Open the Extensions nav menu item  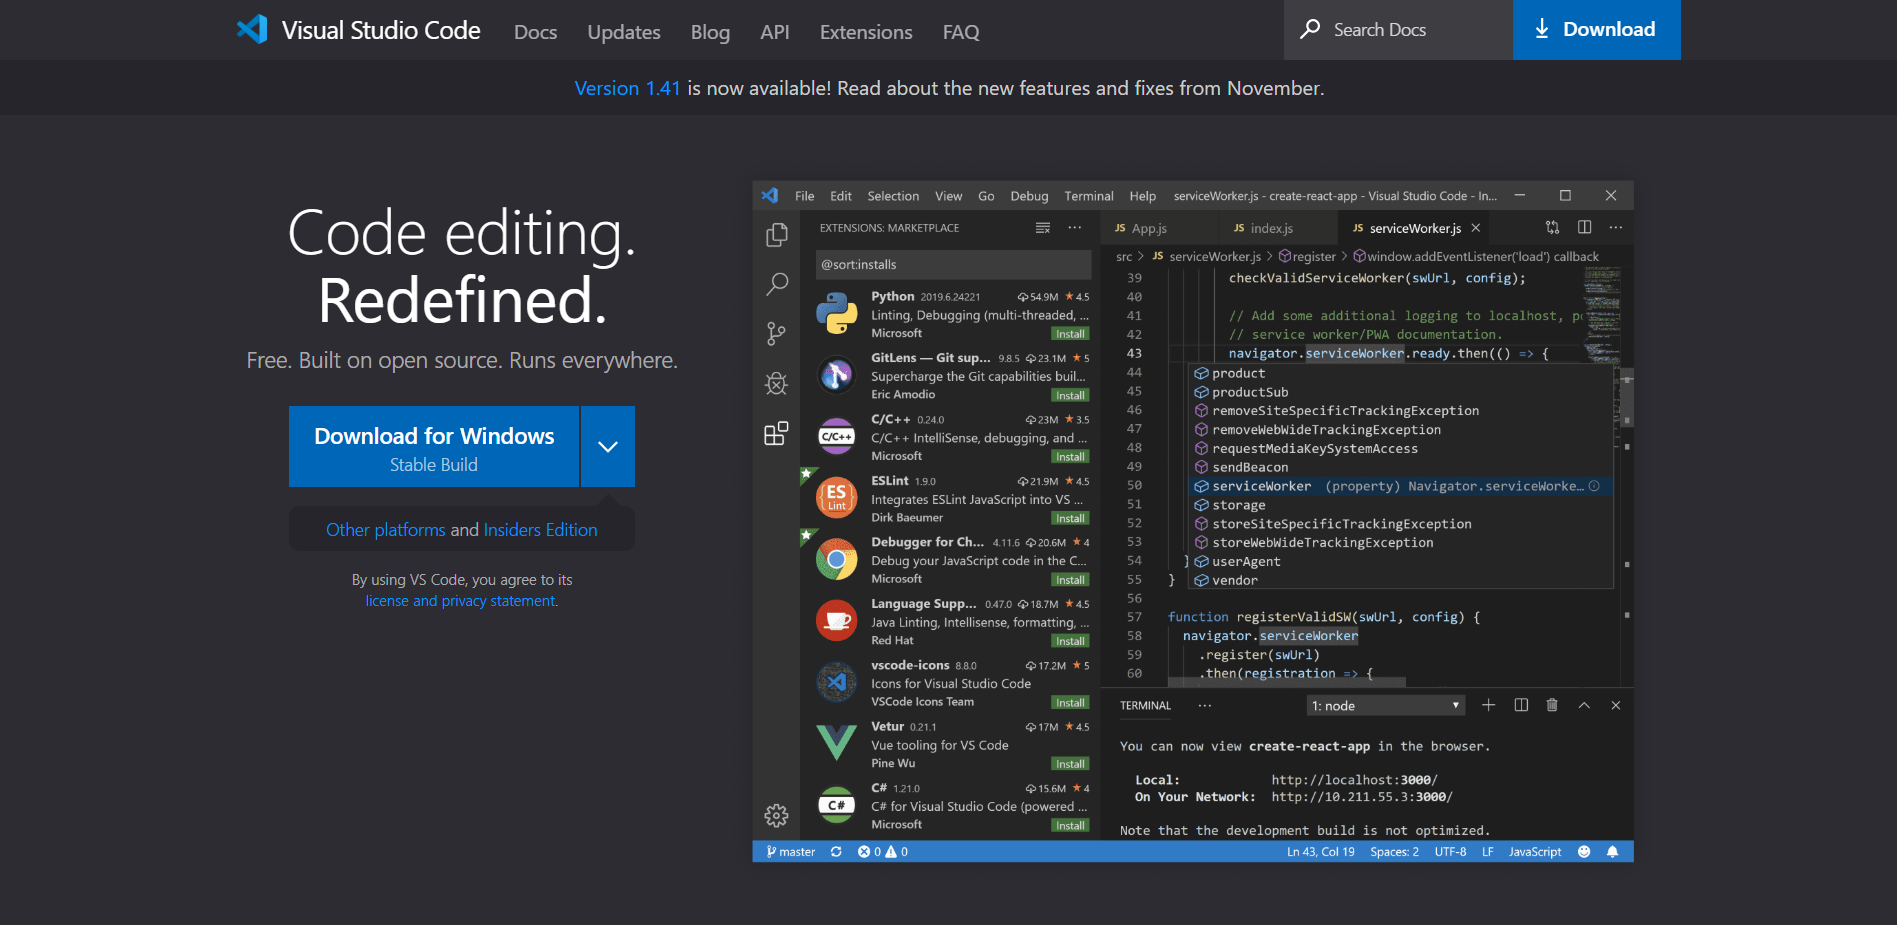click(x=866, y=32)
